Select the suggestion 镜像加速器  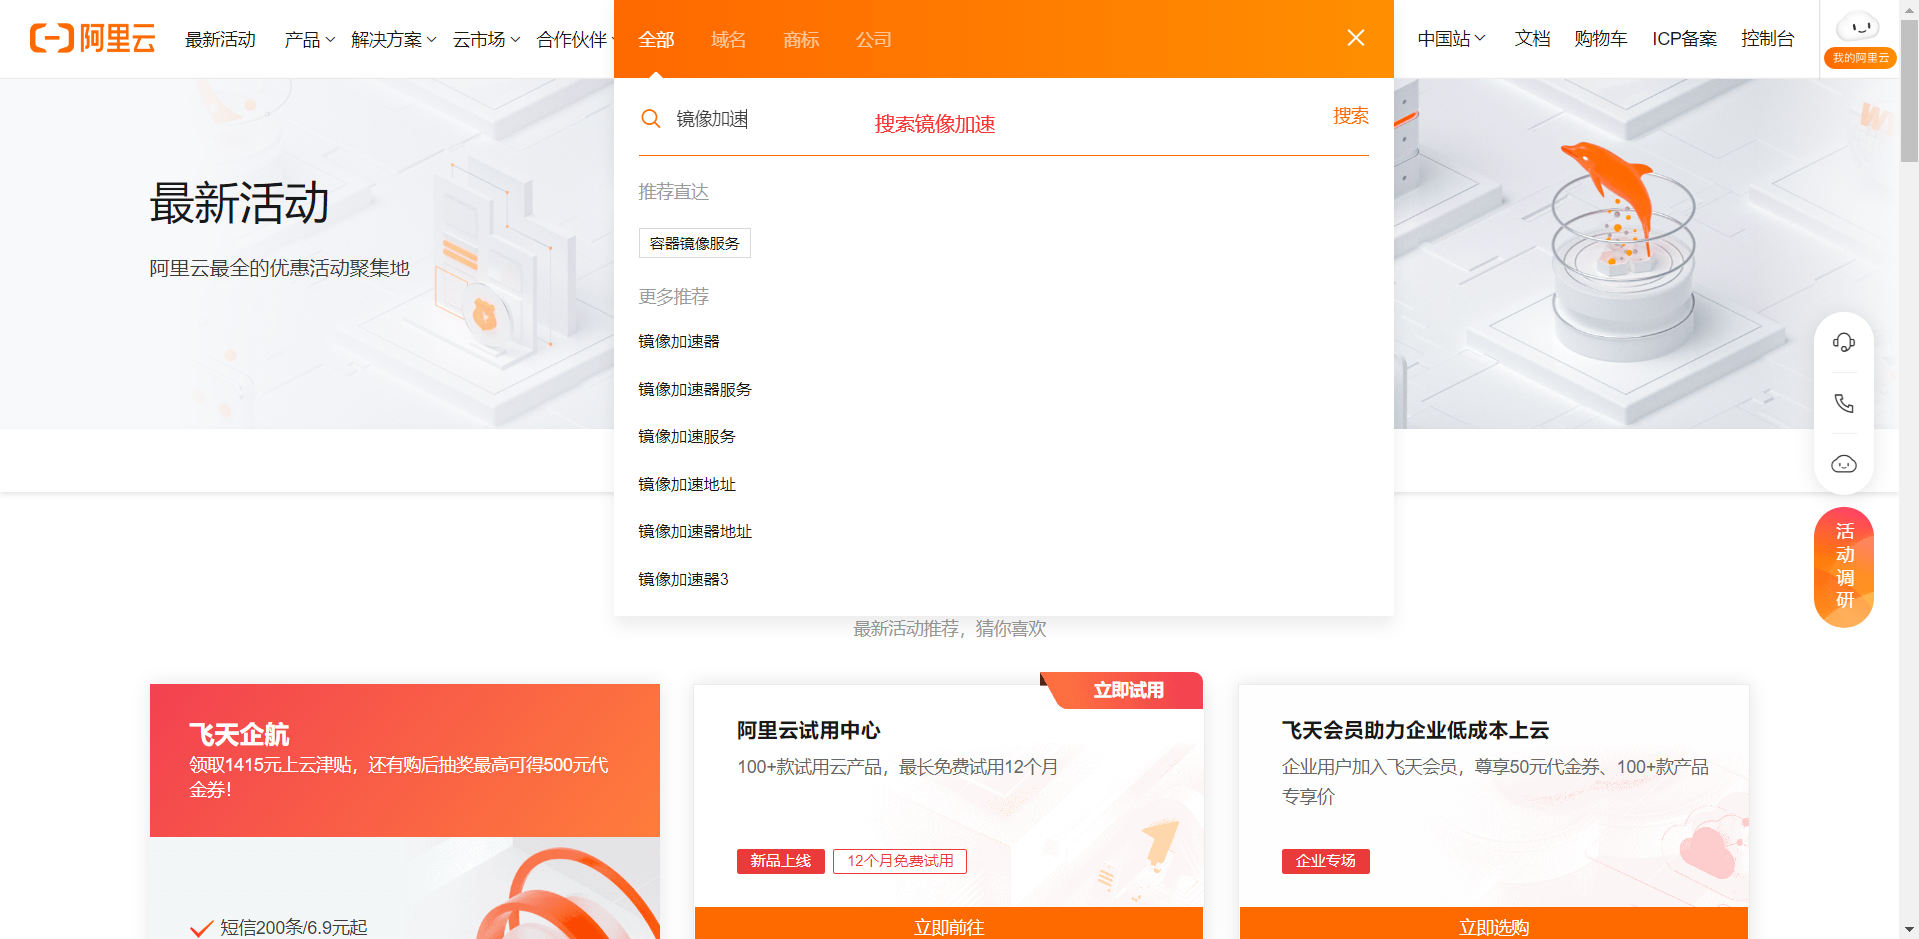click(x=679, y=341)
